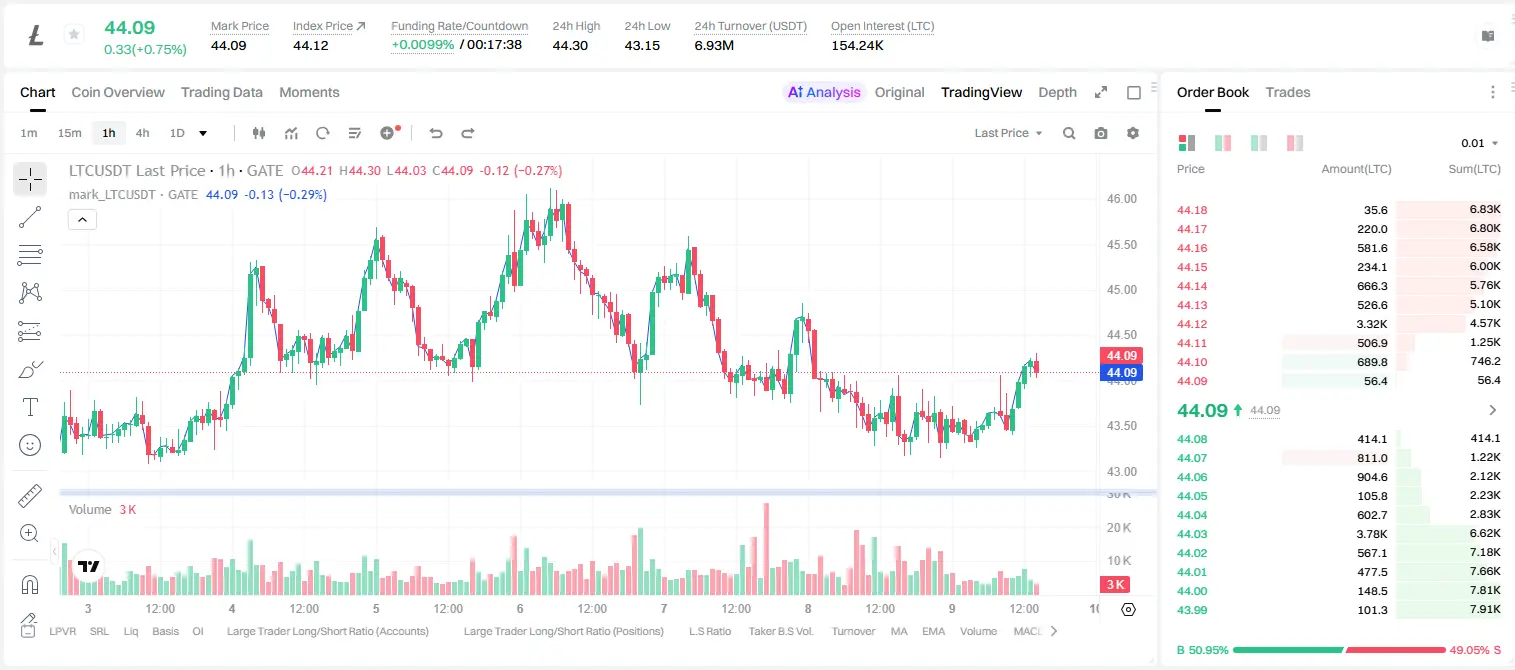Toggle the magnet snap mode
The width and height of the screenshot is (1515, 670).
pyautogui.click(x=30, y=584)
